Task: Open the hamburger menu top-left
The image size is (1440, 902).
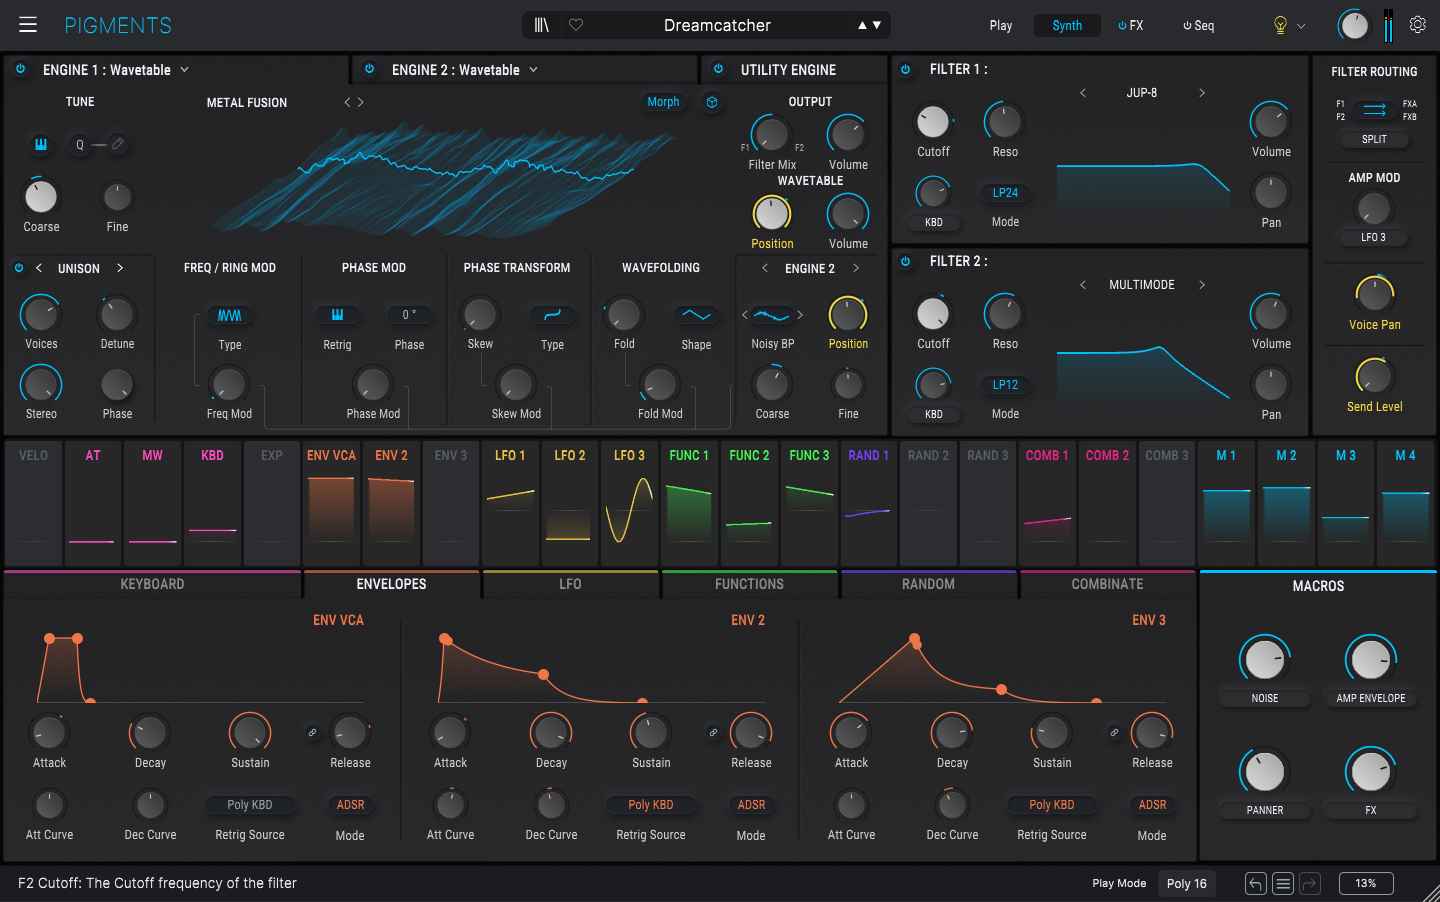Action: coord(27,24)
